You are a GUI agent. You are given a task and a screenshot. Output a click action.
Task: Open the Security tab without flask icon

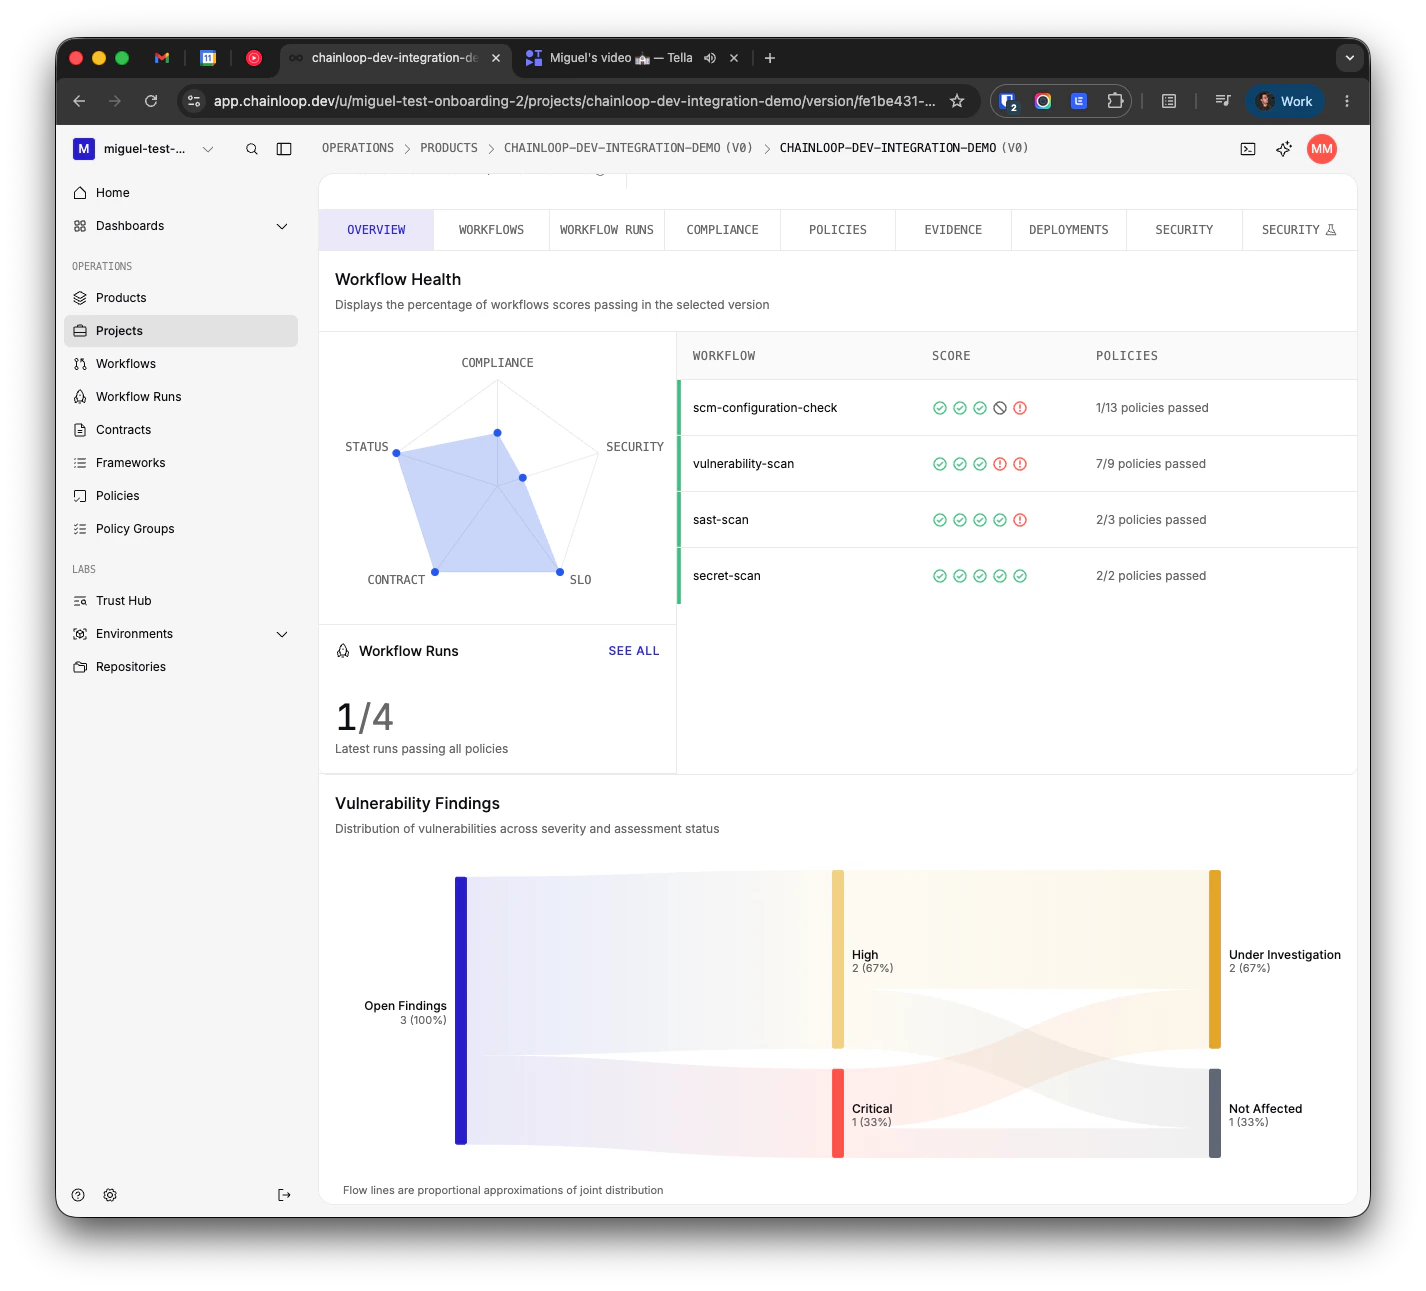pos(1184,230)
